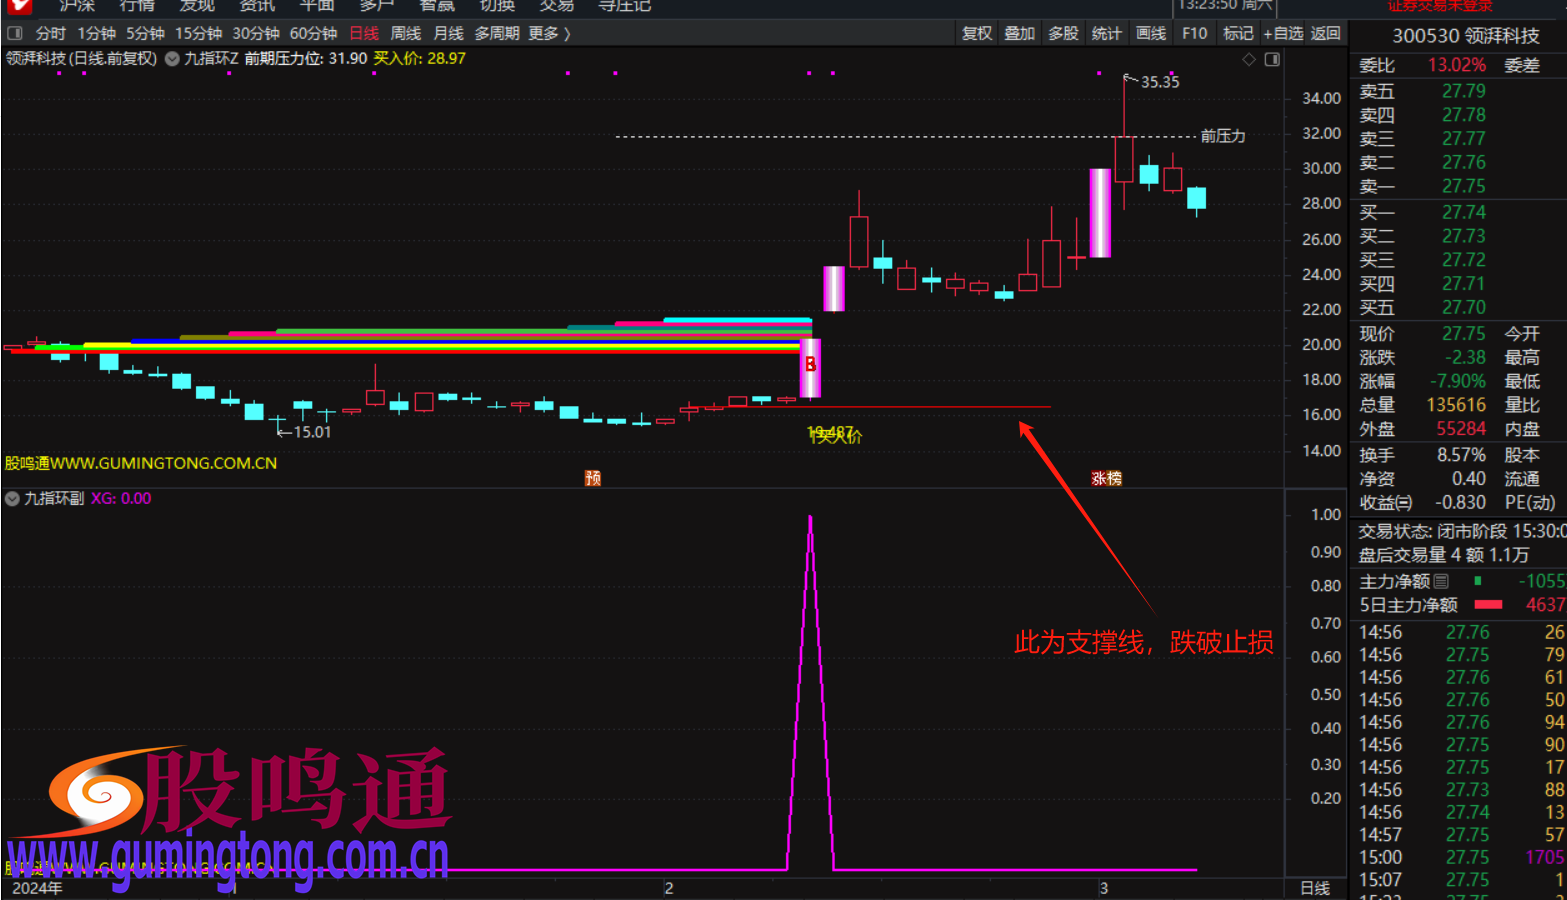
Task: Click the red B buy signal marker
Action: (x=810, y=364)
